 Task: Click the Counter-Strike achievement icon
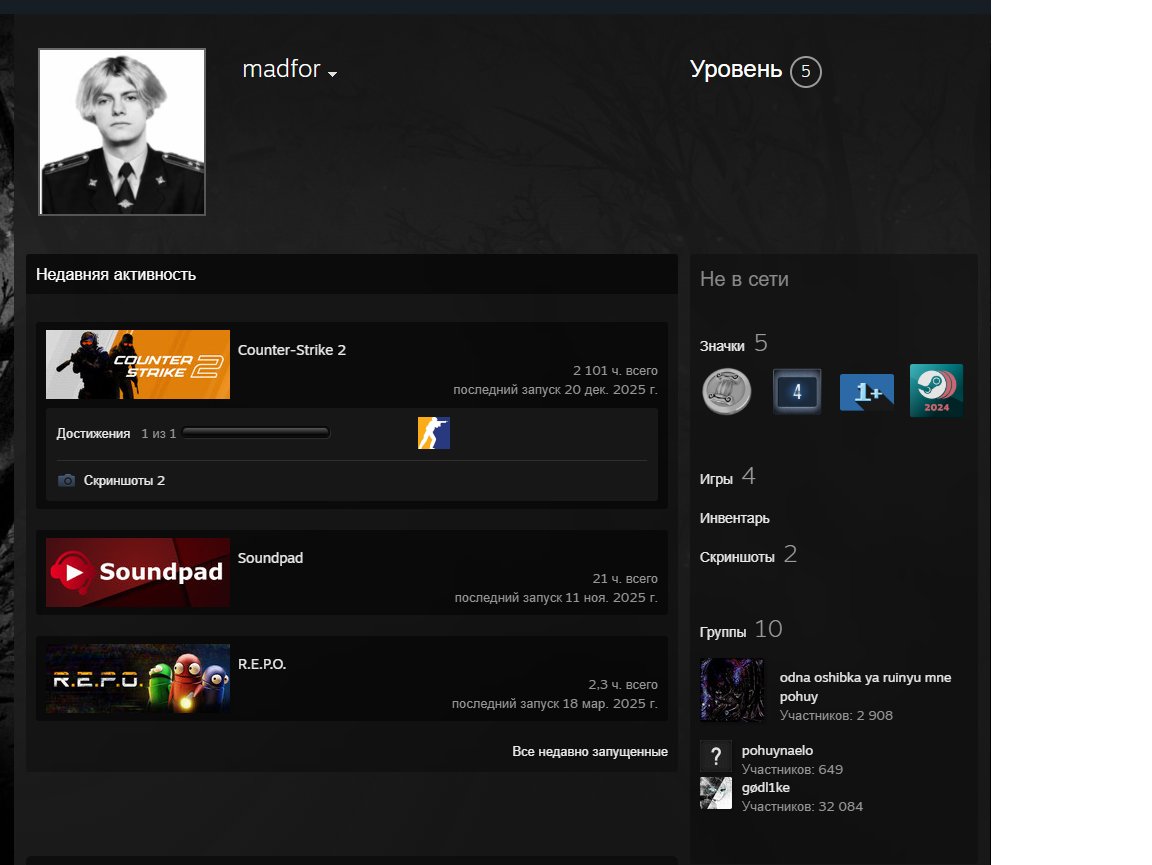434,433
